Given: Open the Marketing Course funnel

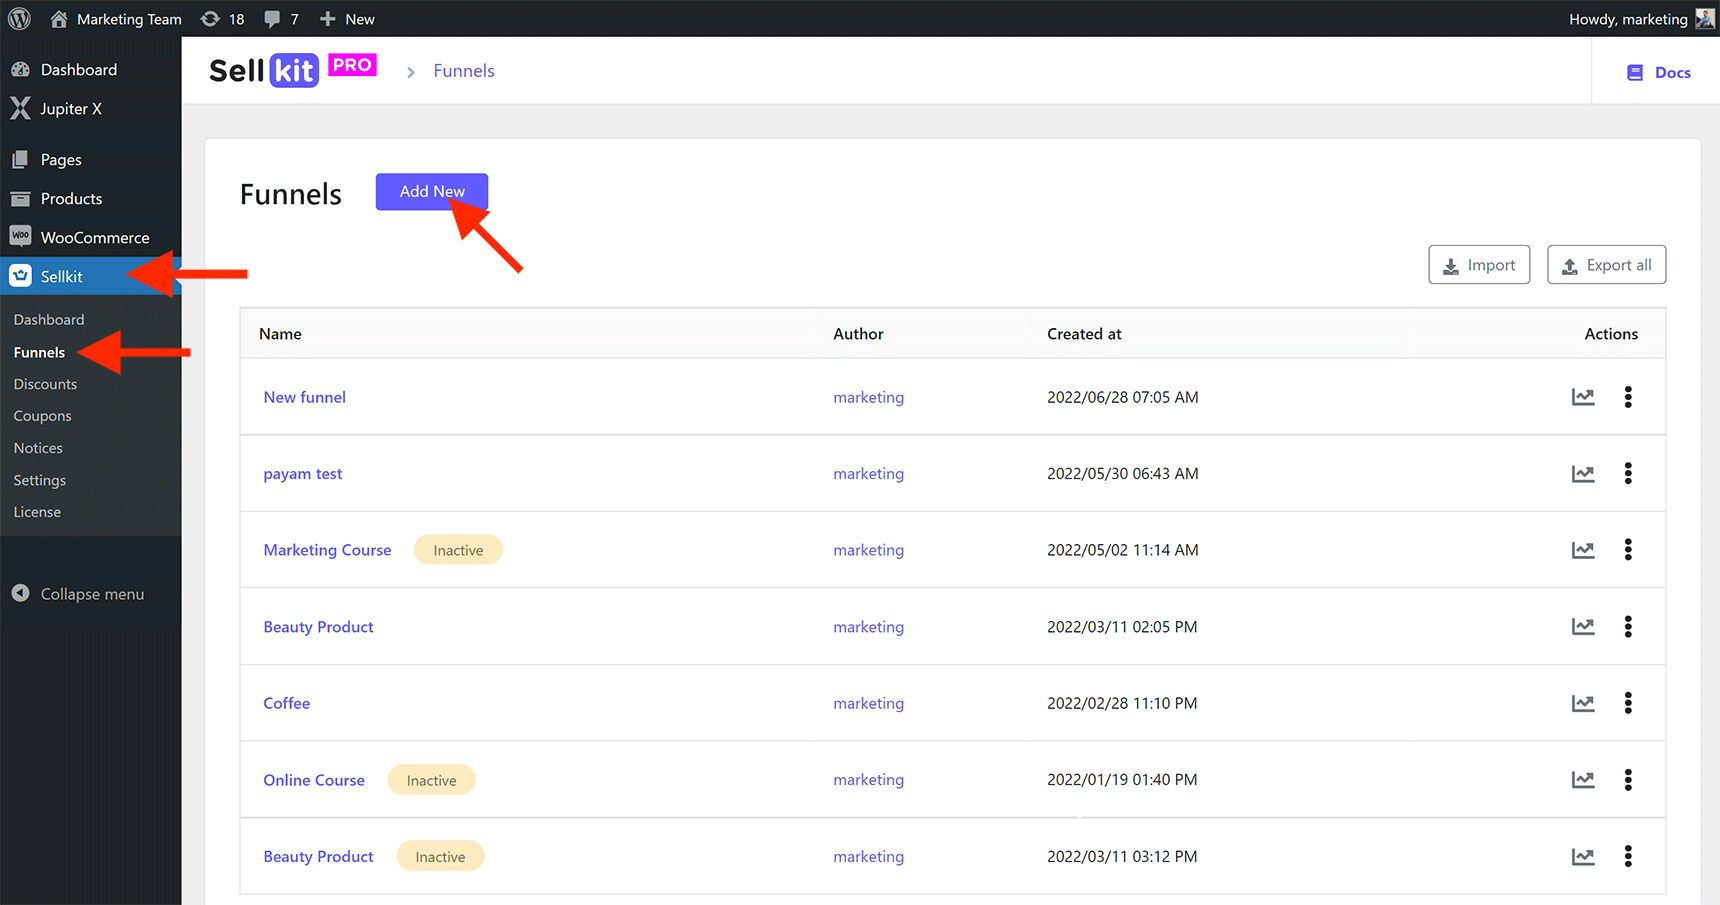Looking at the screenshot, I should [x=327, y=550].
